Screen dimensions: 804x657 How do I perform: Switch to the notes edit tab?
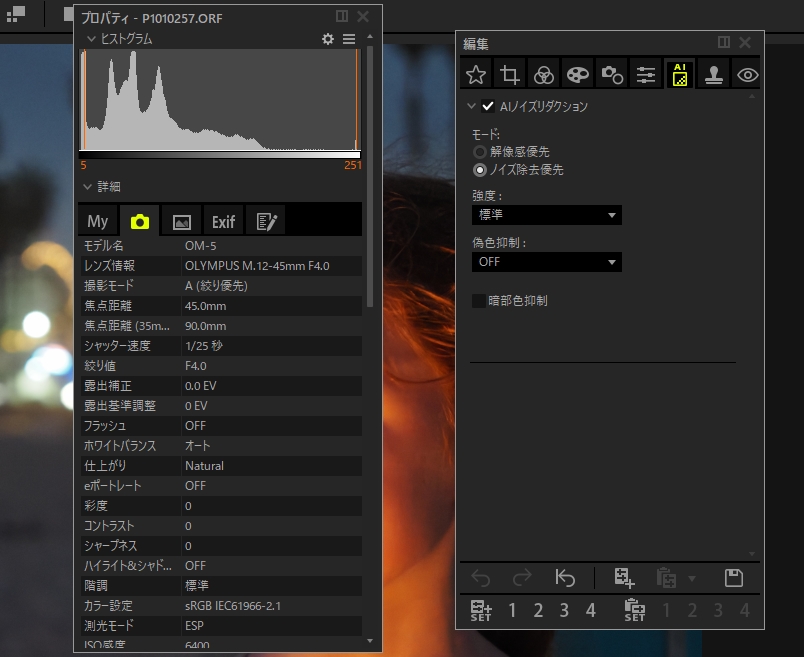tap(266, 222)
